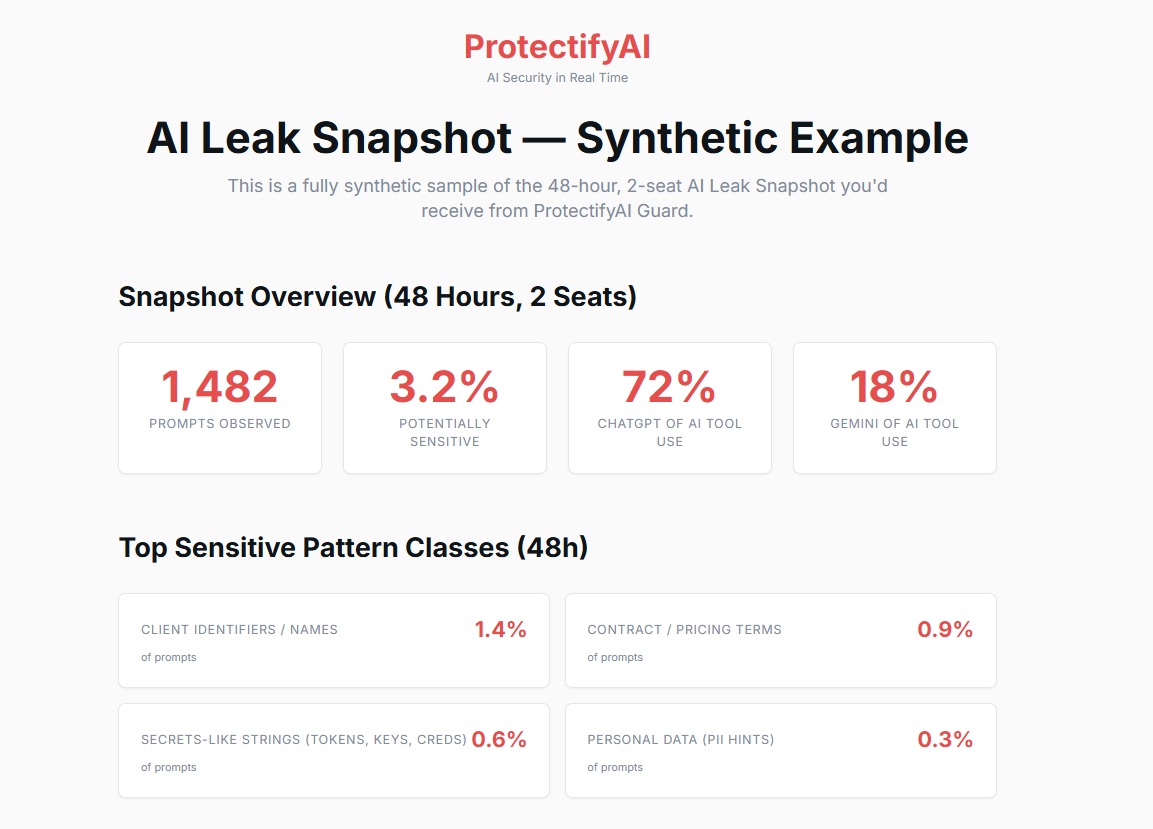The width and height of the screenshot is (1153, 829).
Task: Click the 1.4% client identifiers value
Action: pos(500,629)
